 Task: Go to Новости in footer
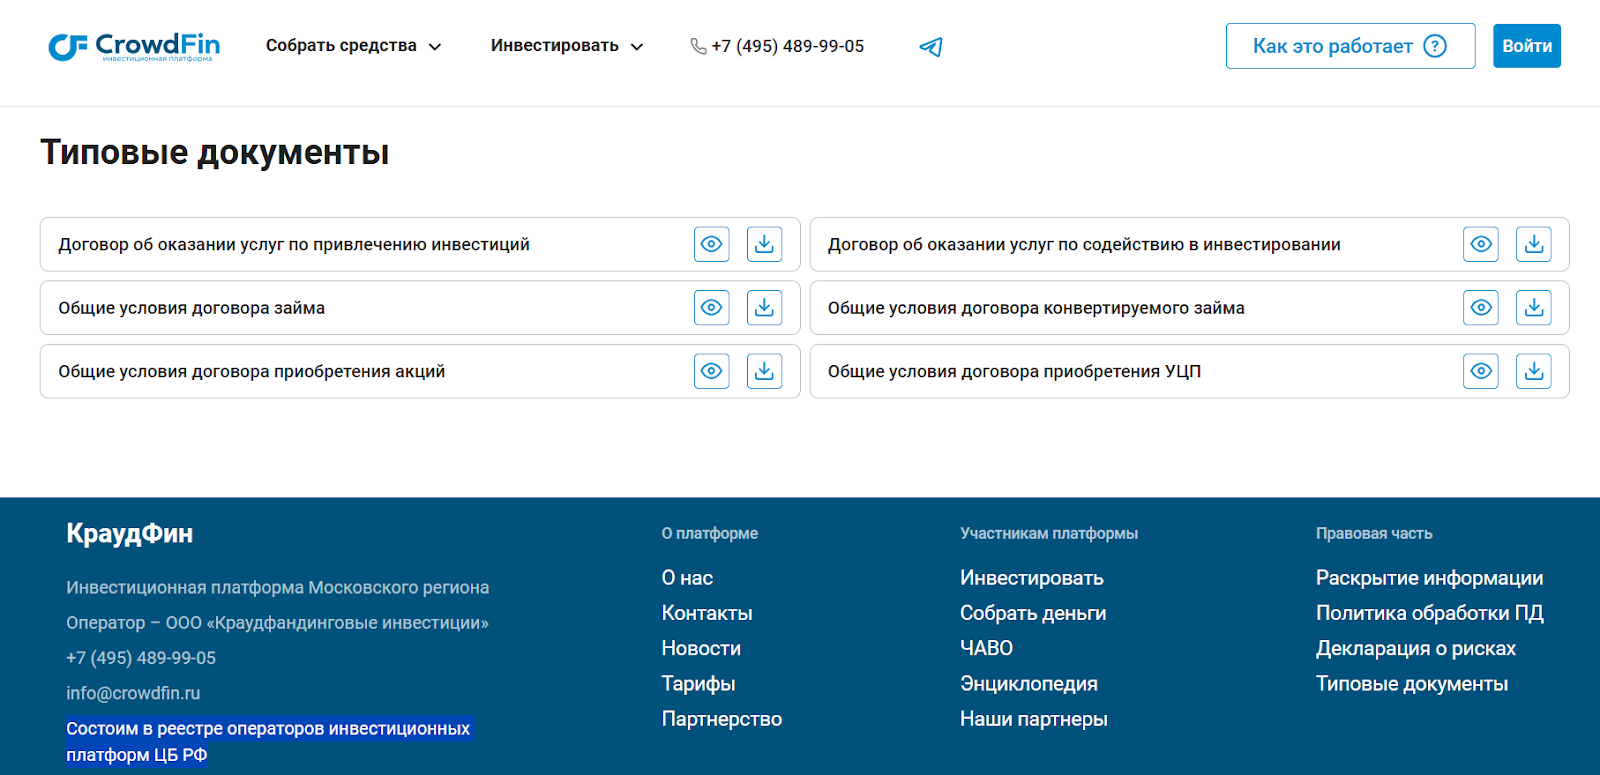tap(701, 648)
